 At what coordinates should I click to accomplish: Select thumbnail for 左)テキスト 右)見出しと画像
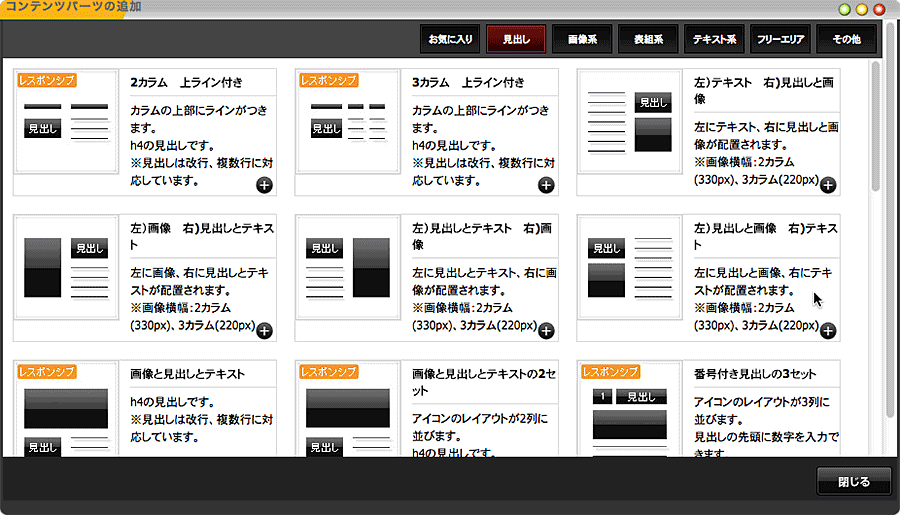coord(630,121)
